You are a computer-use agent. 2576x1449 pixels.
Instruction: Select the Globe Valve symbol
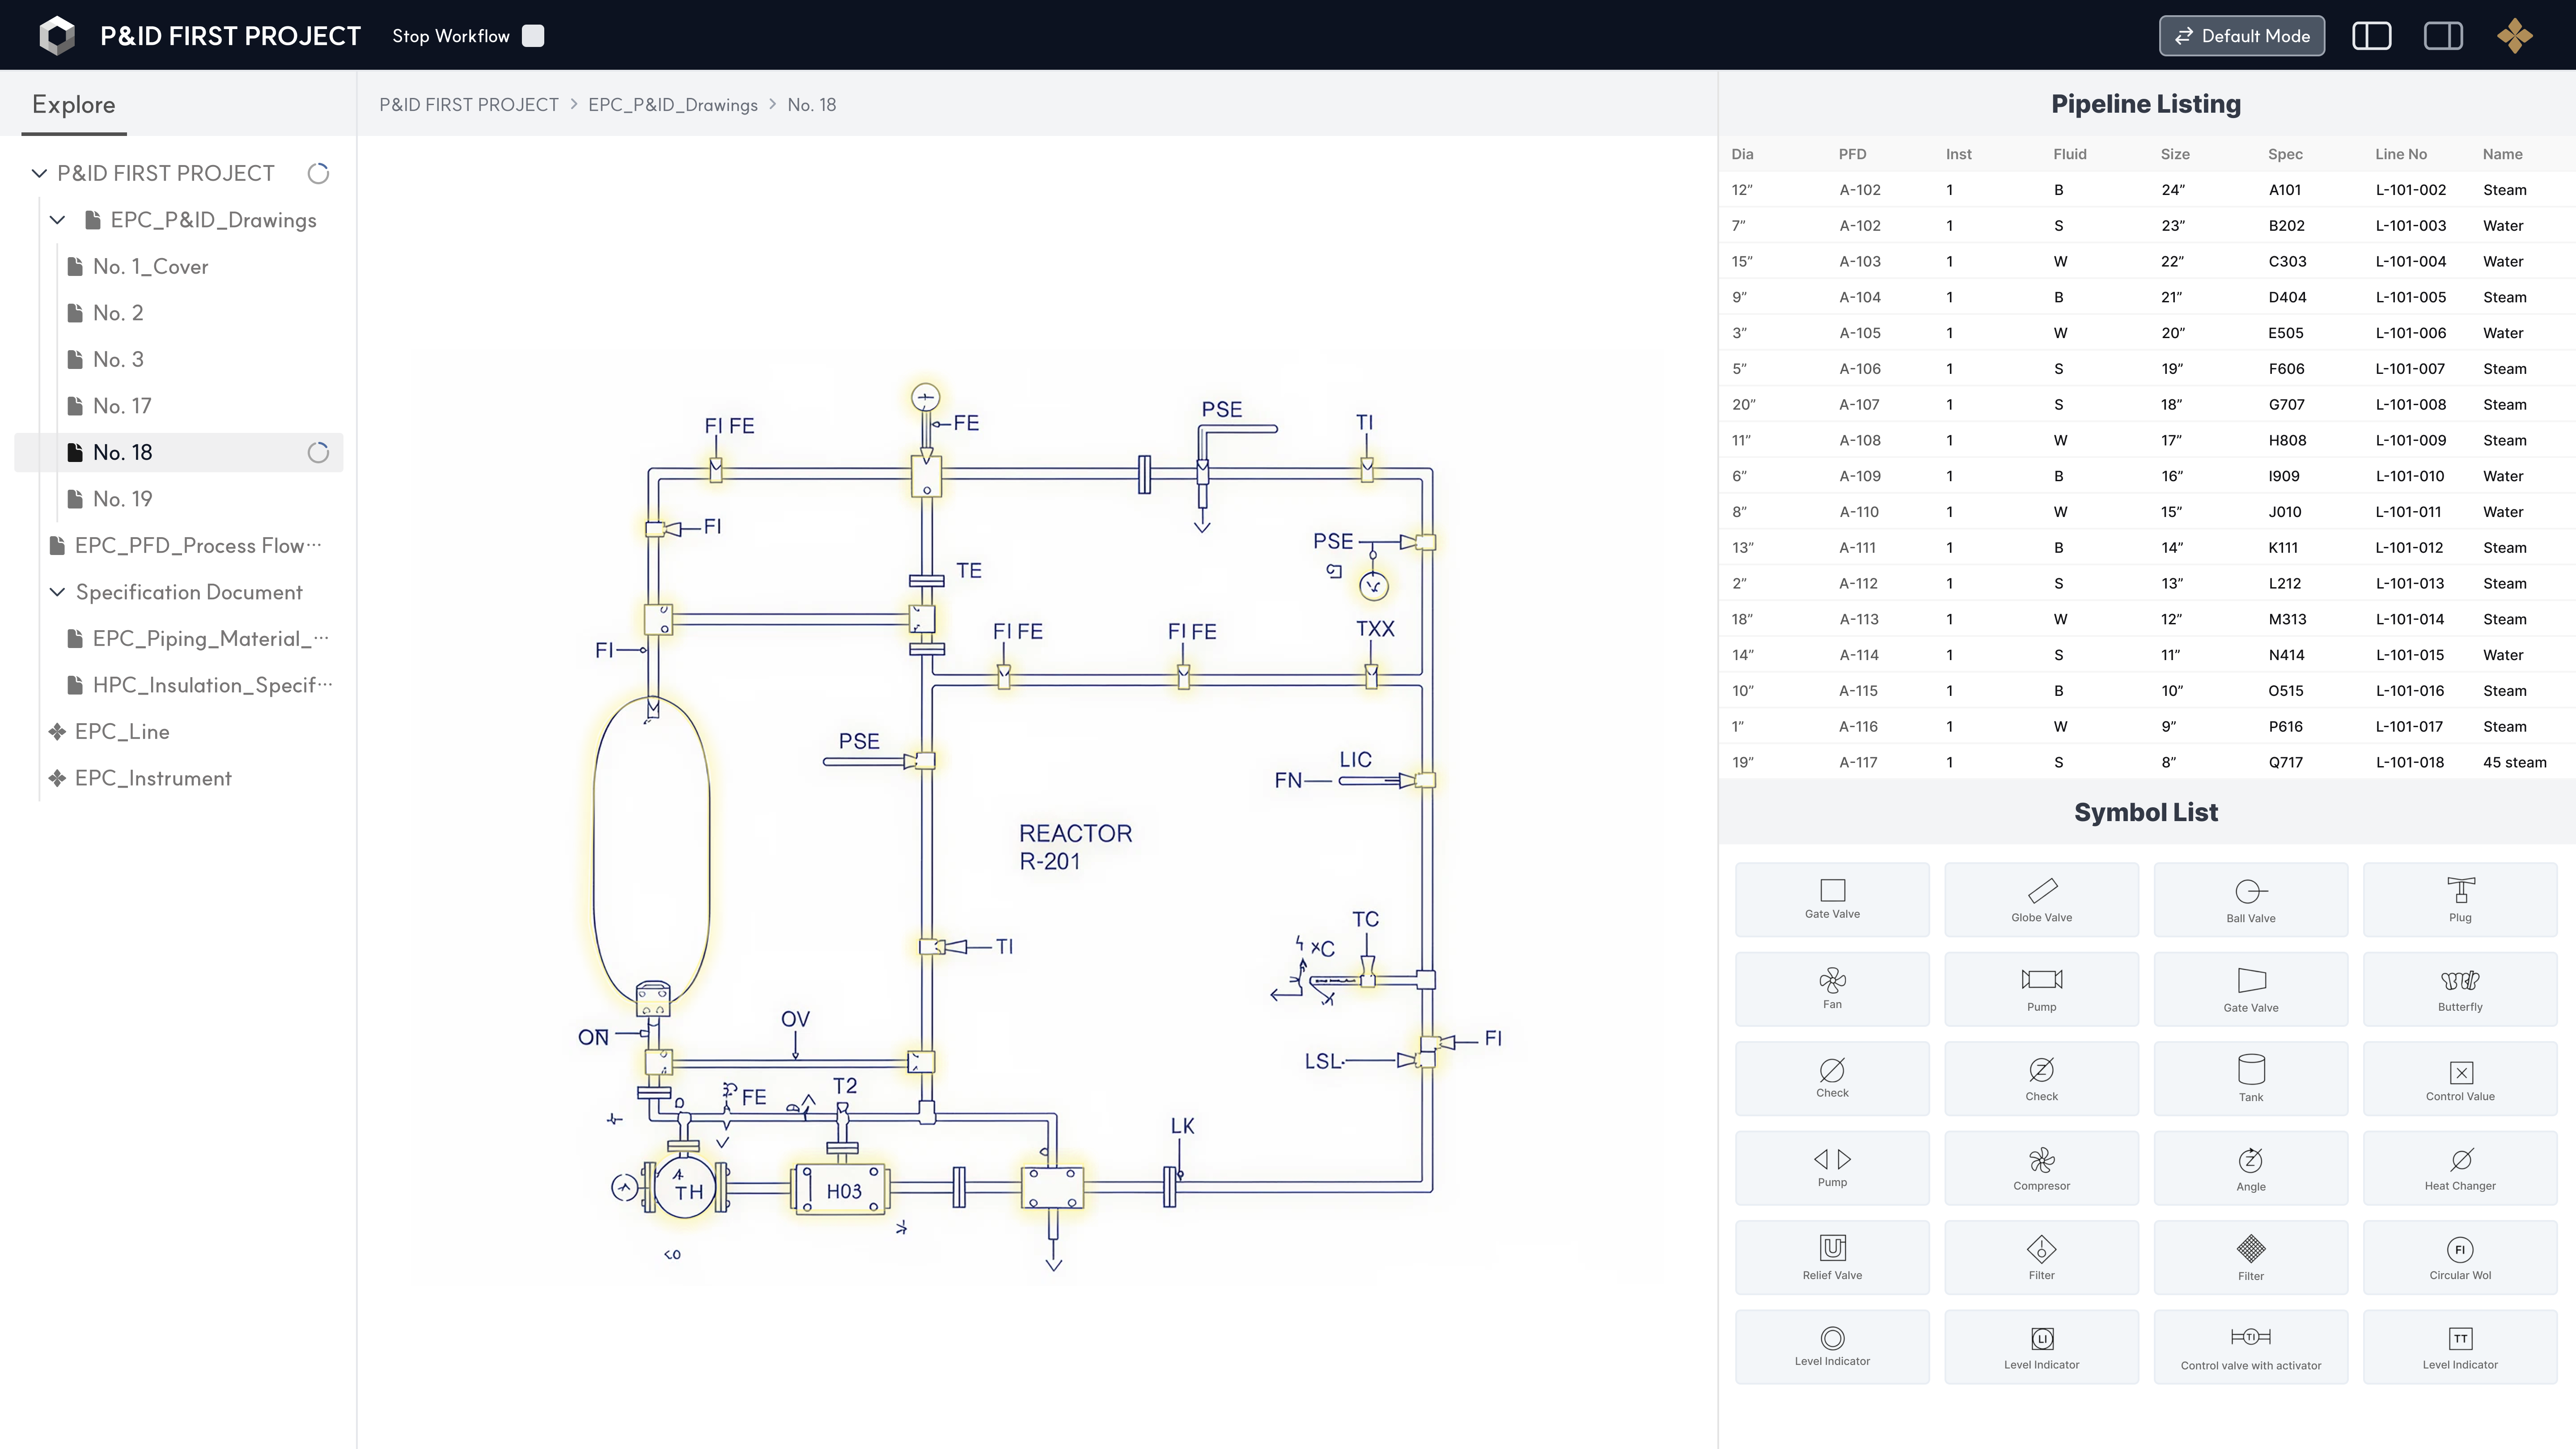tap(2041, 899)
